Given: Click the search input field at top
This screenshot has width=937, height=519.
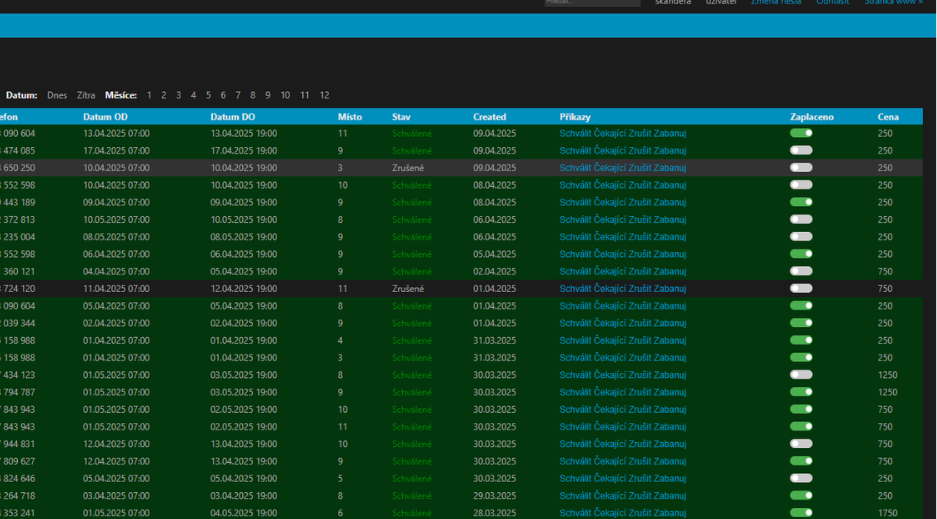Looking at the screenshot, I should click(592, 2).
